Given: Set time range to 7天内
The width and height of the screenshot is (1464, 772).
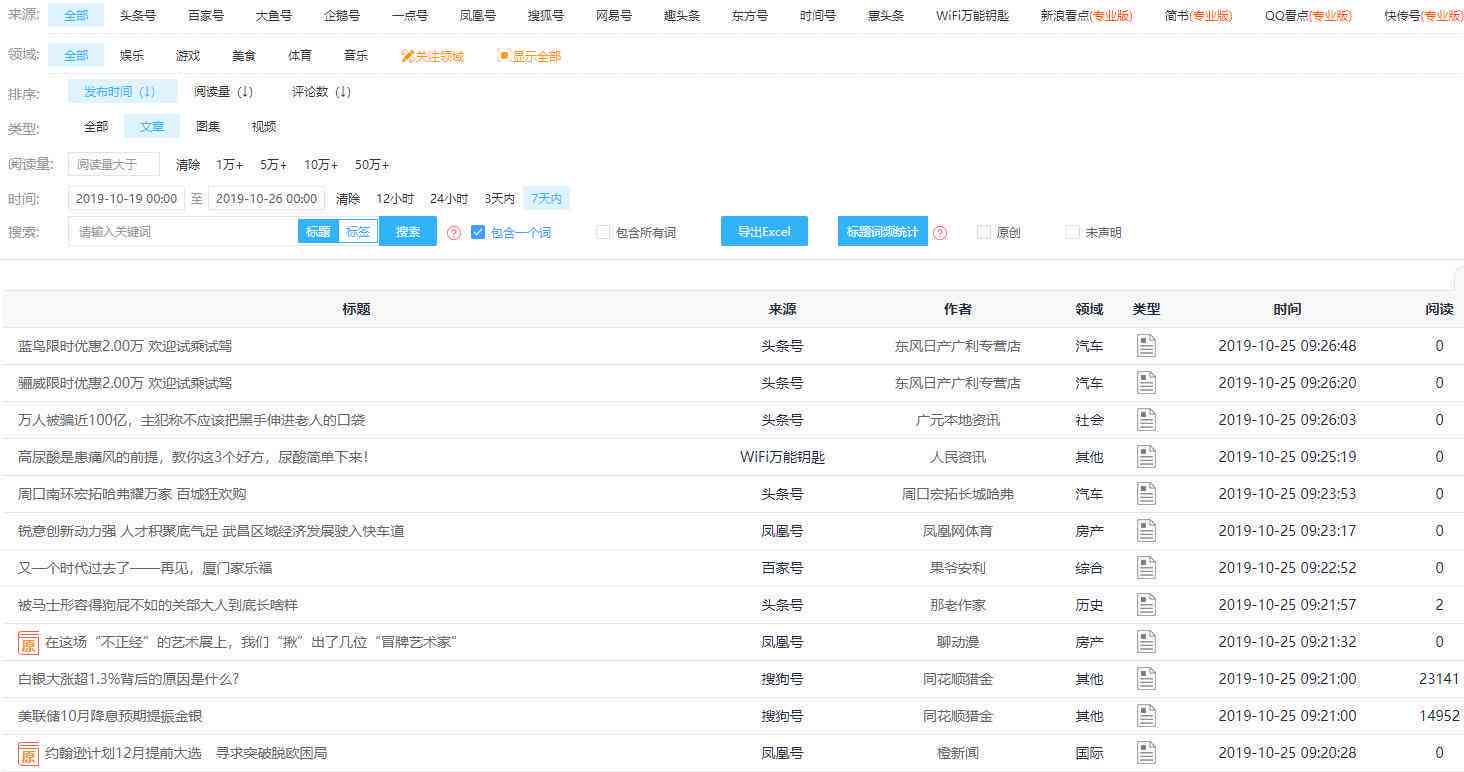Looking at the screenshot, I should click(547, 199).
